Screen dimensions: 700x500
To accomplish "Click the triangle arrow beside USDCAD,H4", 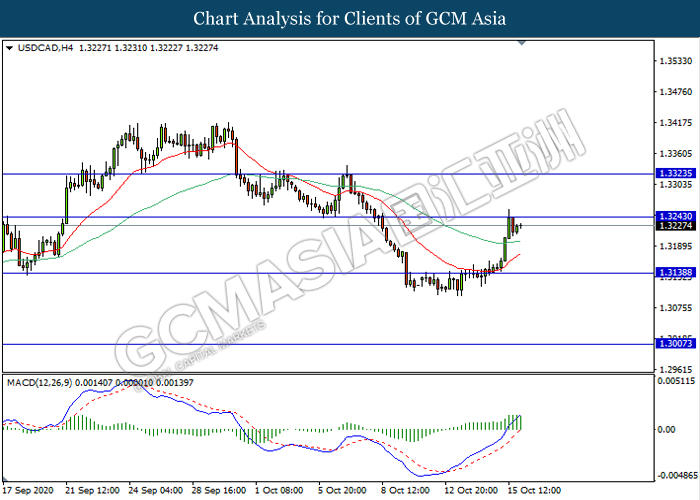I will (x=9, y=47).
